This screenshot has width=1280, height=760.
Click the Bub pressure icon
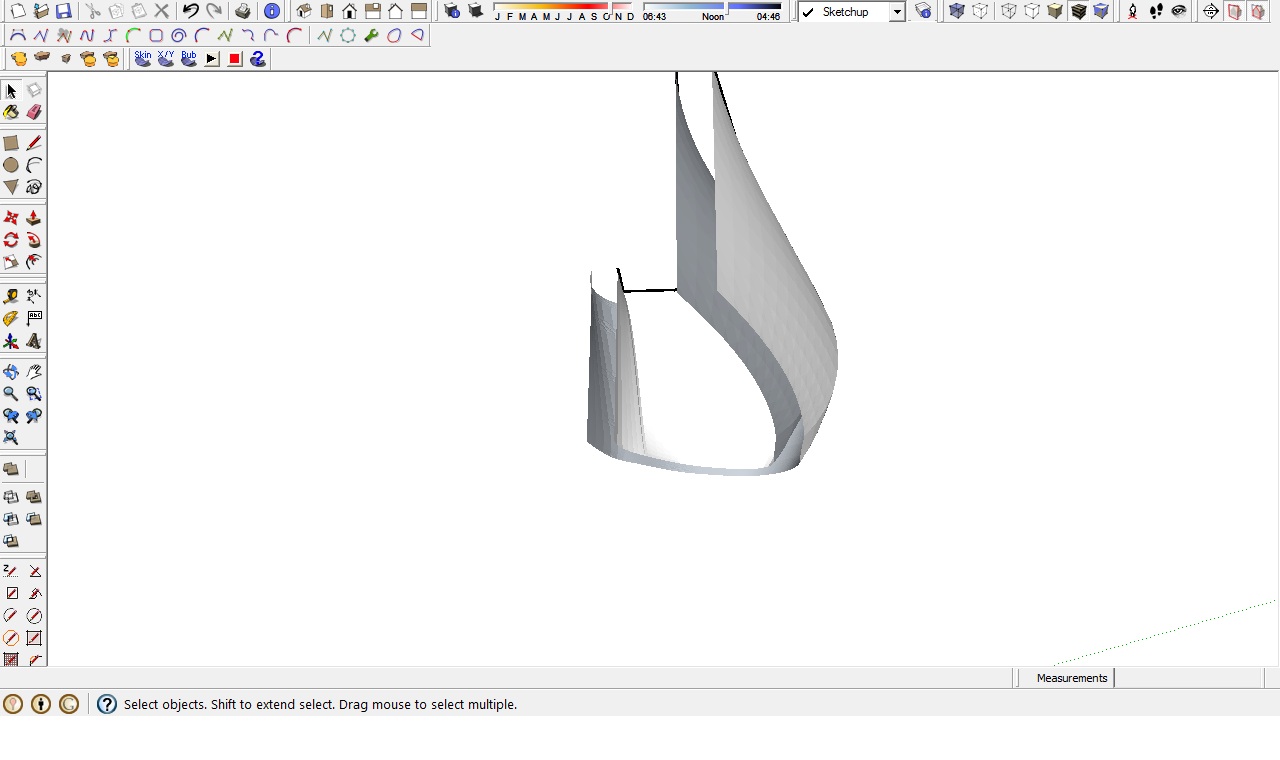click(x=189, y=59)
